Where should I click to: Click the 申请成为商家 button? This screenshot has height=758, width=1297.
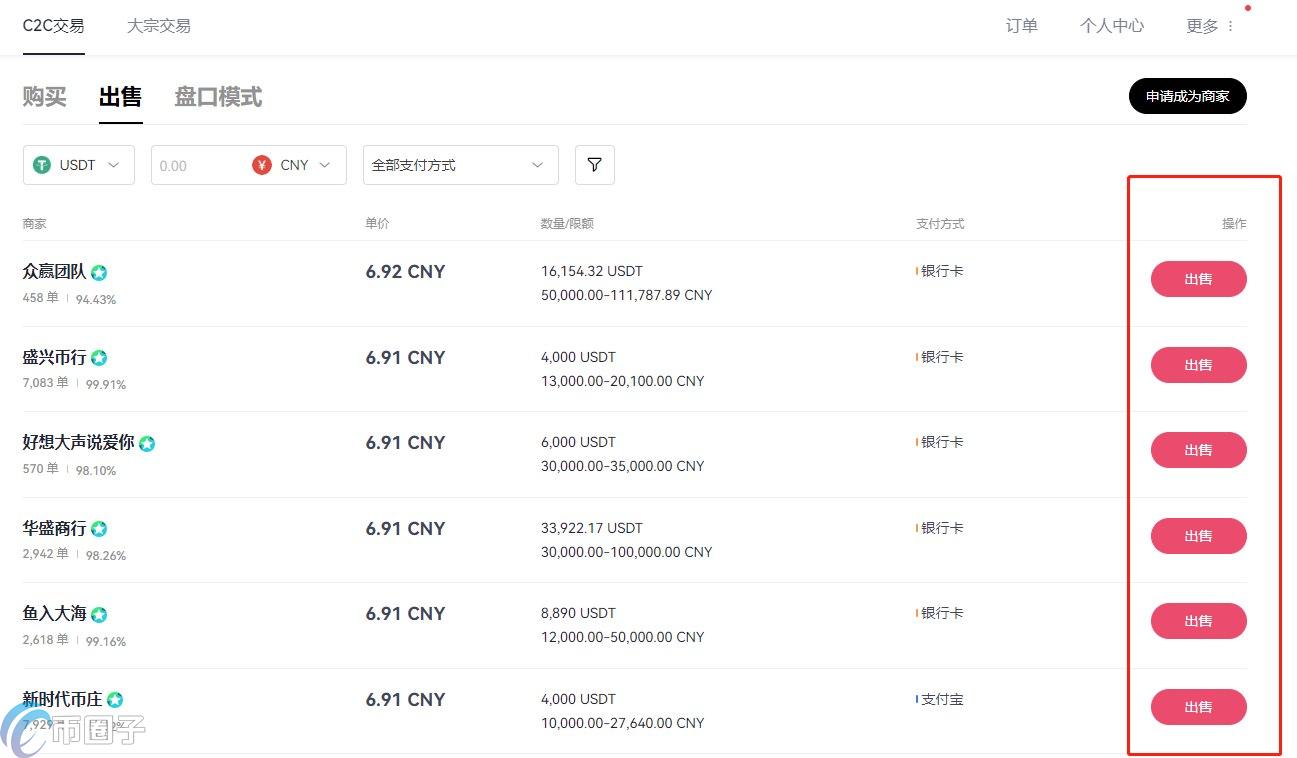pyautogui.click(x=1187, y=96)
